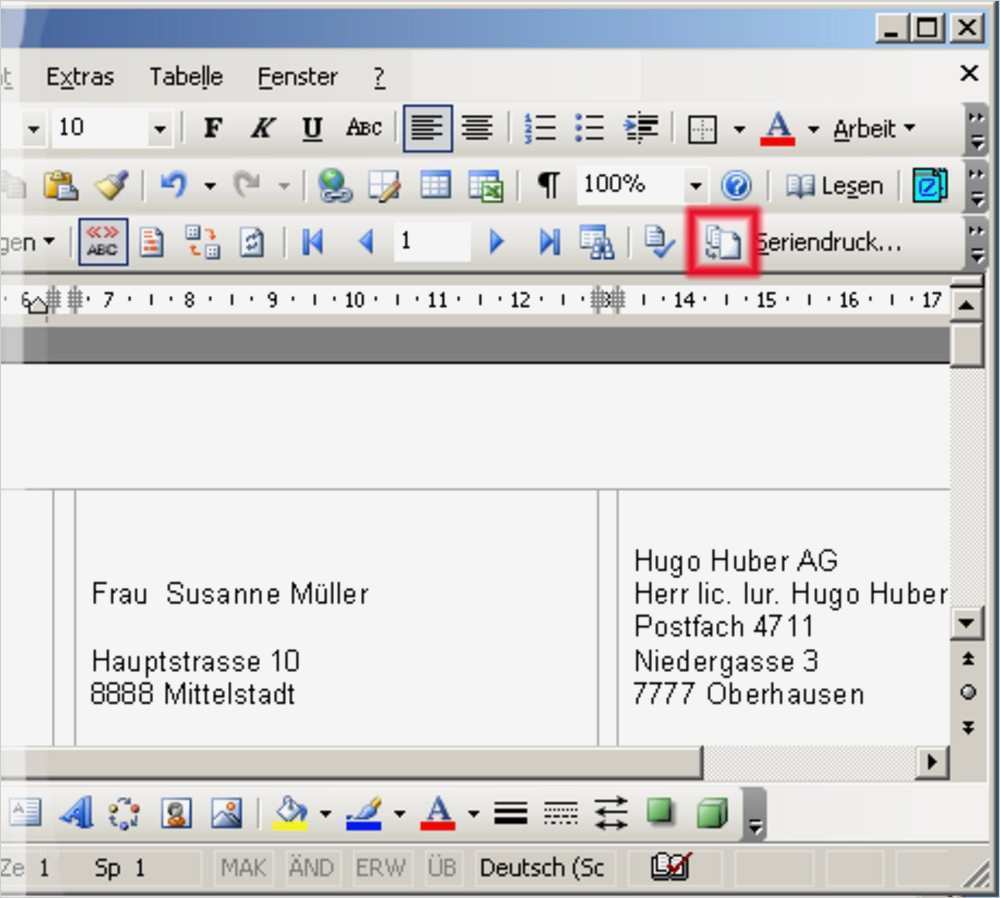Toggle highlighting of merge fields
The height and width of the screenshot is (898, 1000).
[x=102, y=241]
